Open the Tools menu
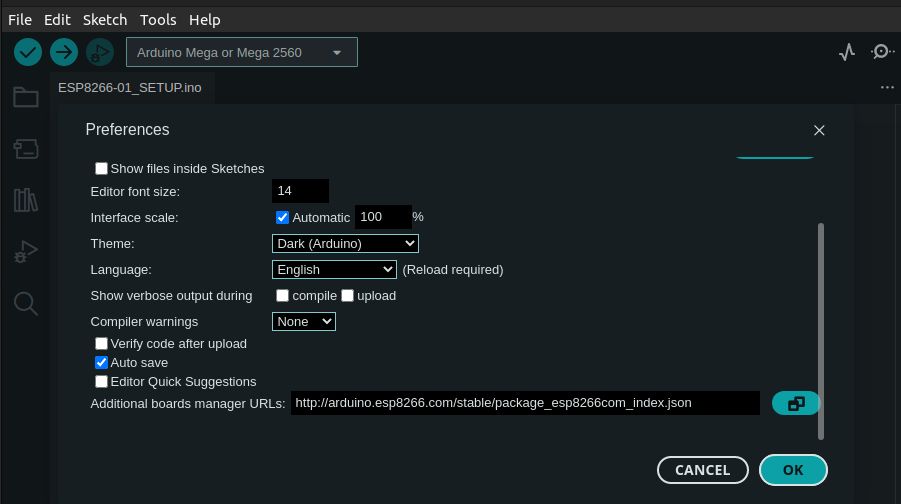This screenshot has height=504, width=901. 158,20
